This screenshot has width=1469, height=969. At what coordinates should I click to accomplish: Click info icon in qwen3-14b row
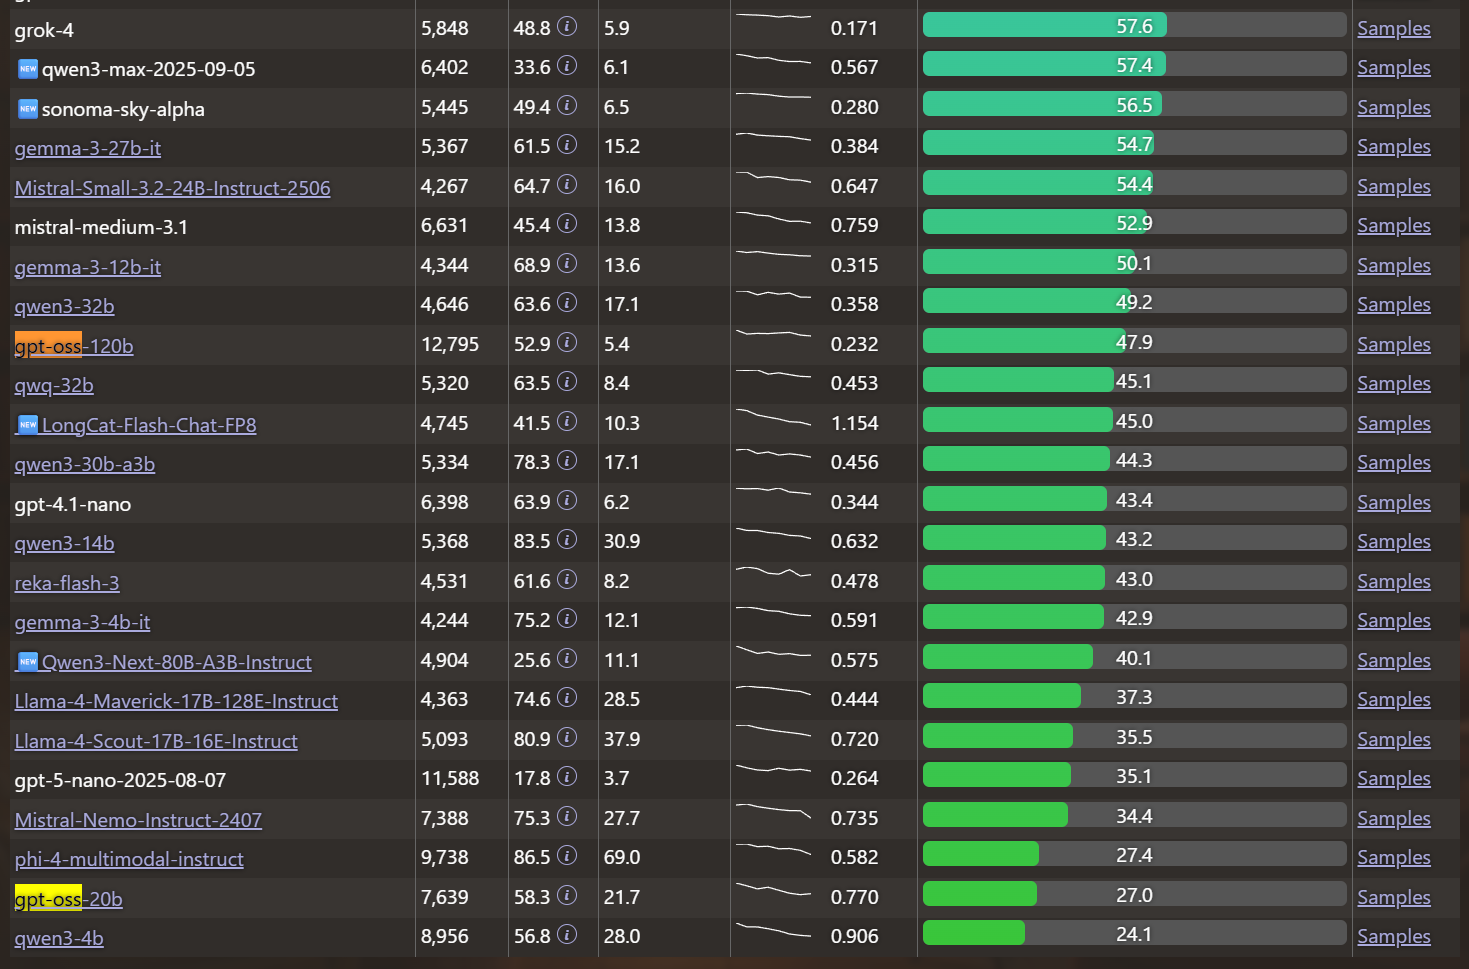point(567,539)
